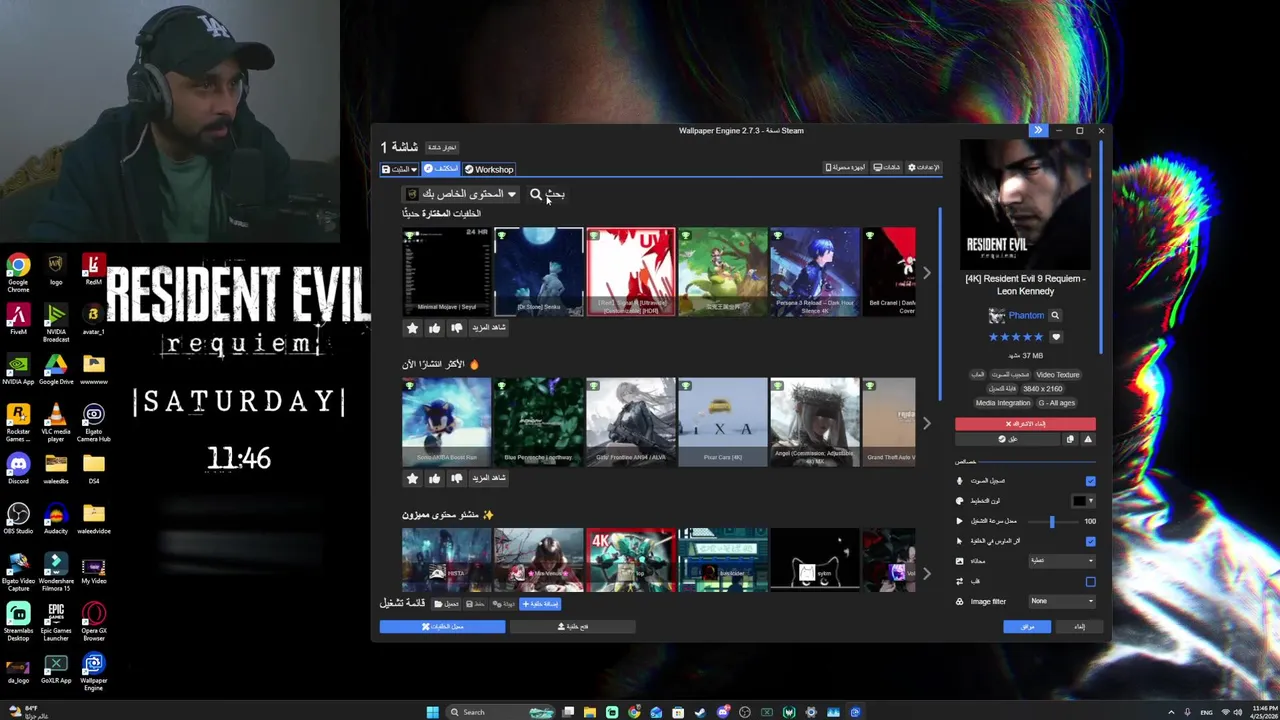The height and width of the screenshot is (720, 1280).
Task: Click the Media Integration tag
Action: pyautogui.click(x=1002, y=403)
